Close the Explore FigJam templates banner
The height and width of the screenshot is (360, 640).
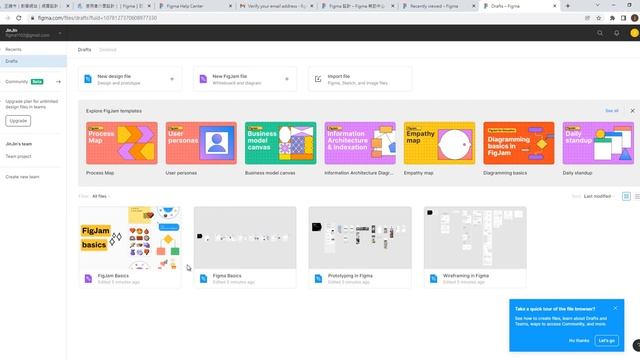click(632, 111)
